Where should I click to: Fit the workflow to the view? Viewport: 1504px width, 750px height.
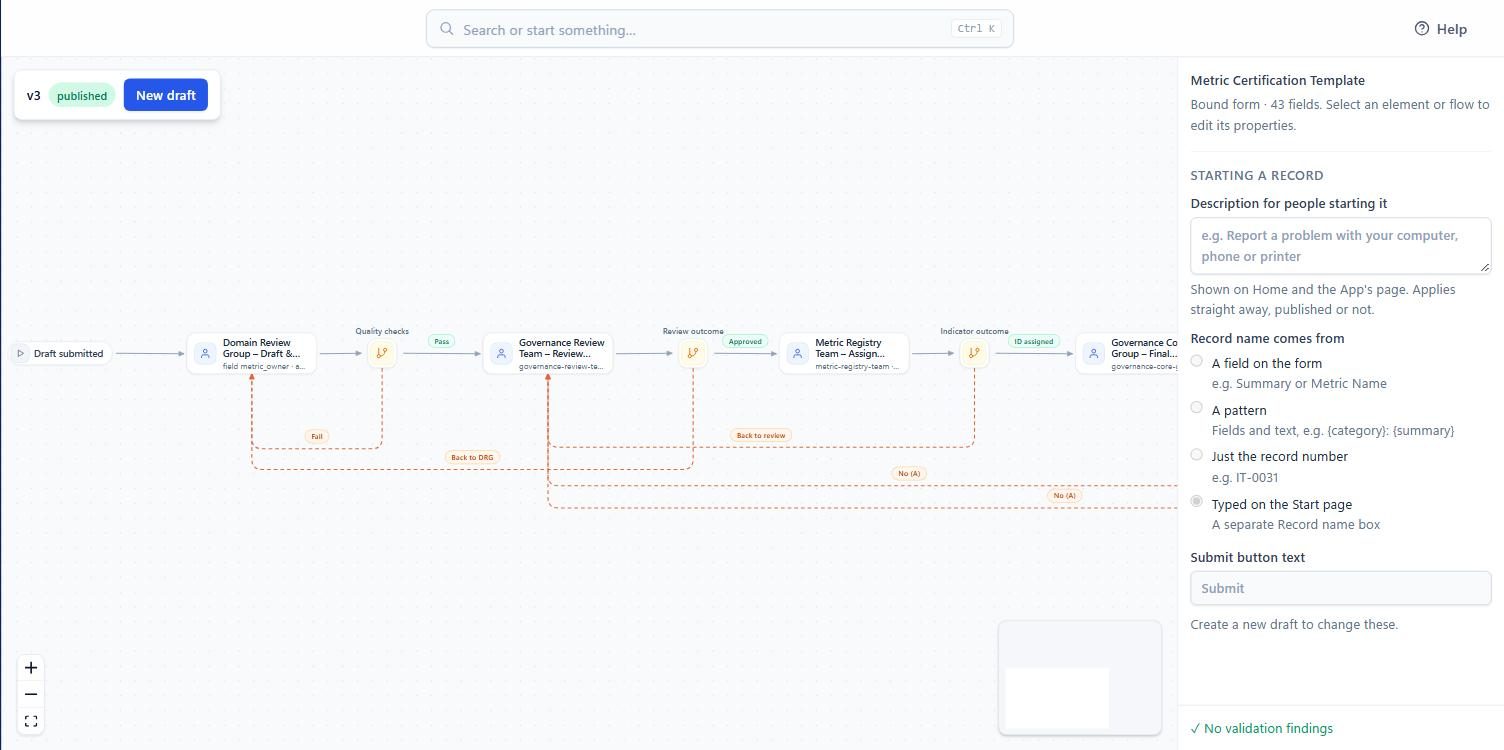[x=31, y=721]
